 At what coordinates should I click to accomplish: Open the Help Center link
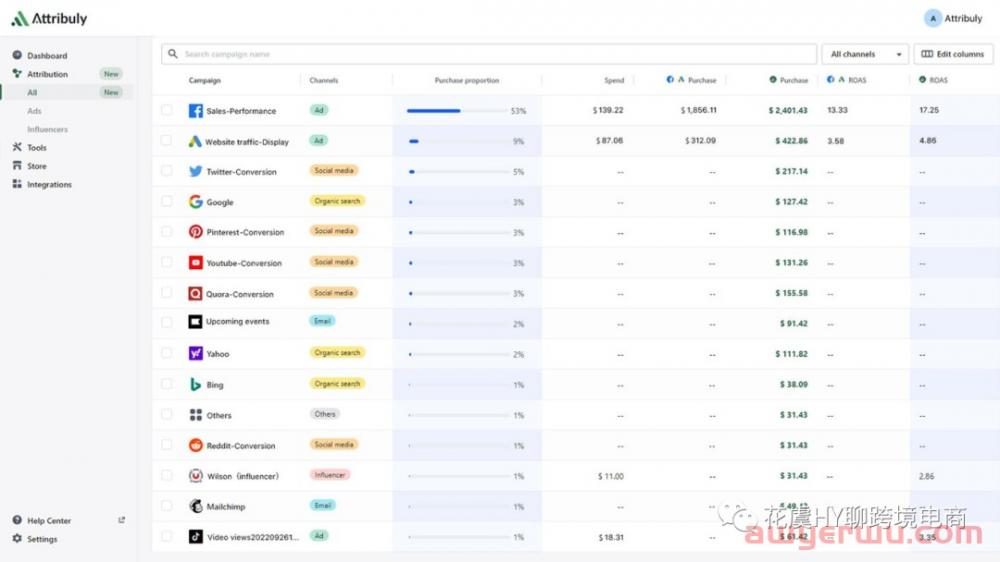coord(48,521)
